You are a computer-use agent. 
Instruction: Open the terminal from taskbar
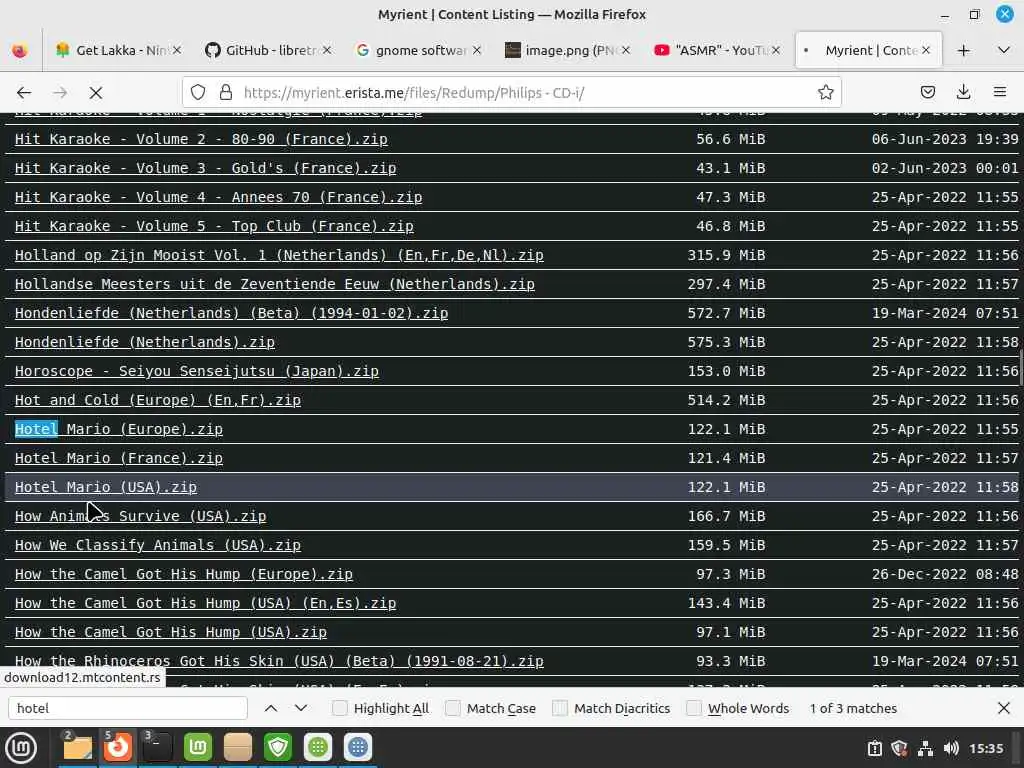coord(157,748)
